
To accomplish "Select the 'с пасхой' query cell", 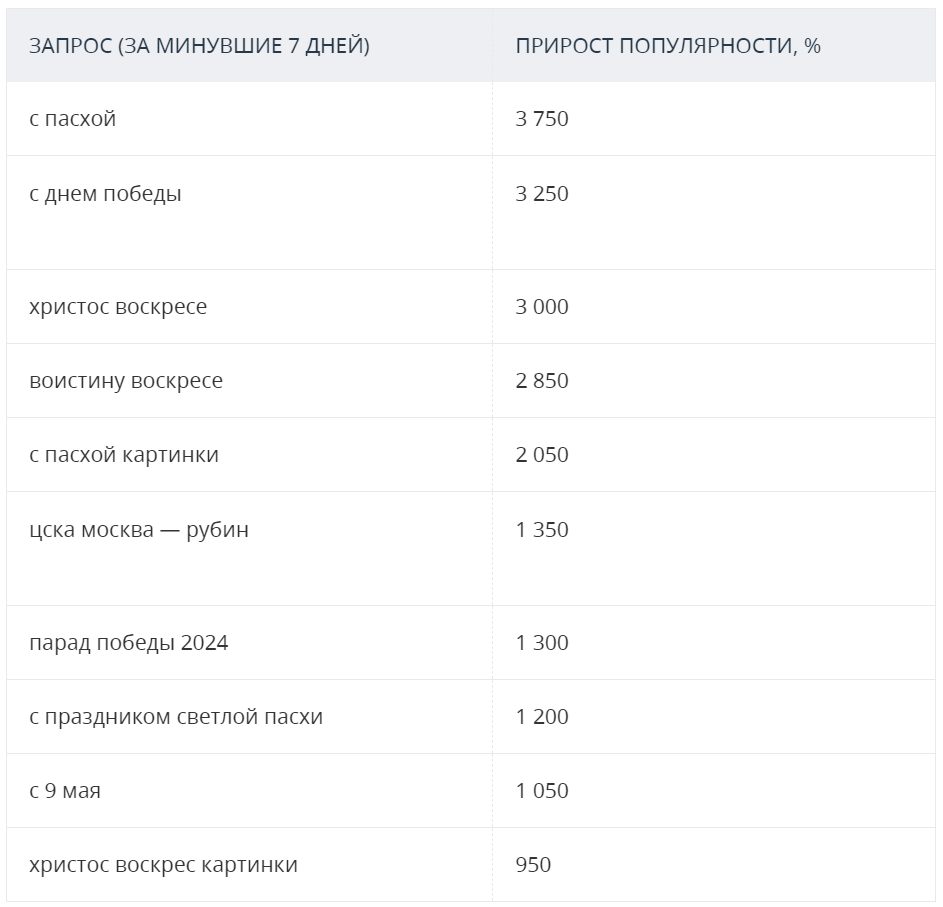I will point(72,119).
